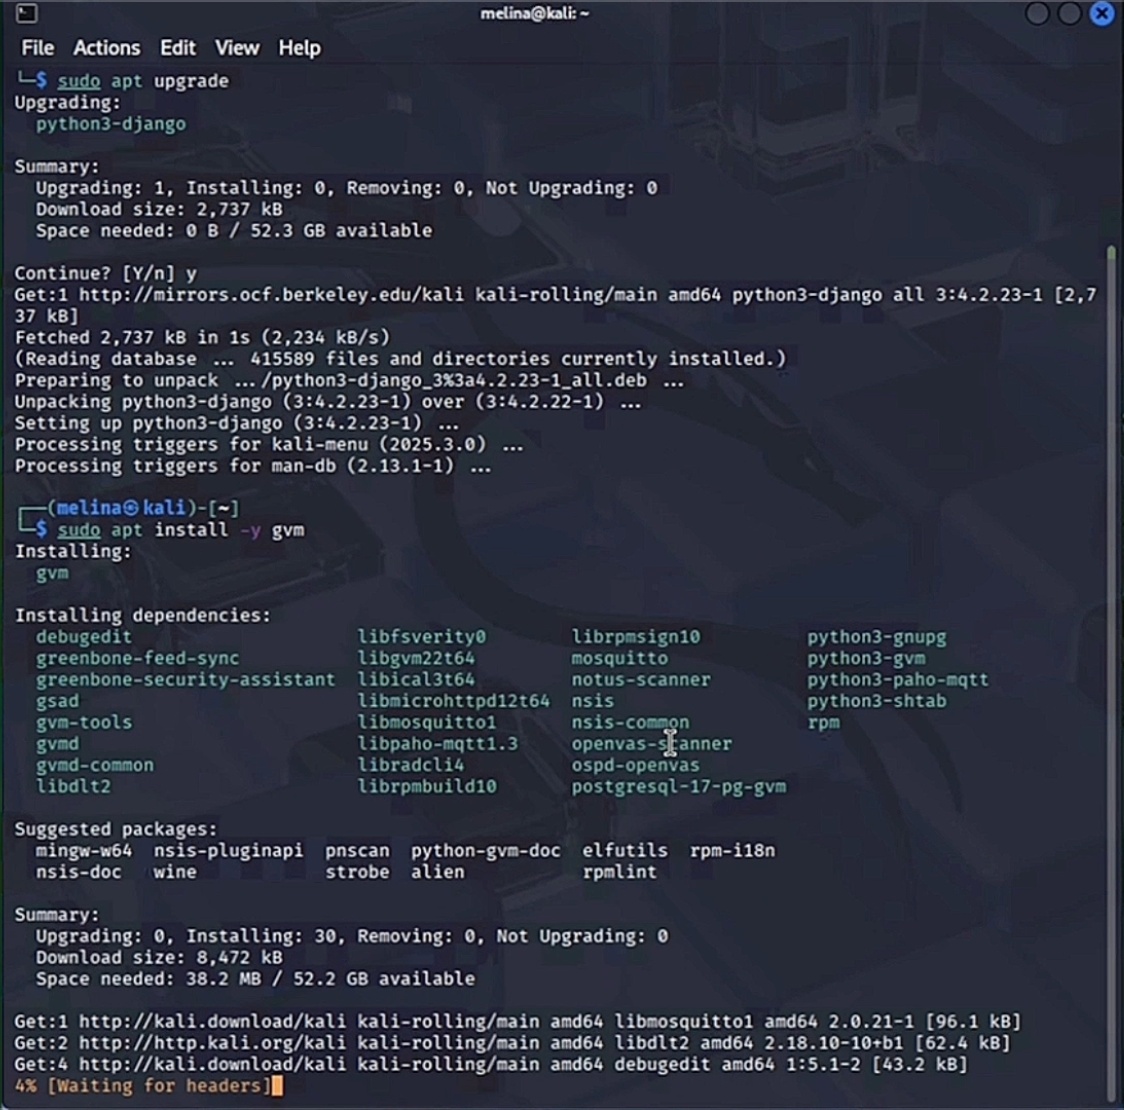The width and height of the screenshot is (1124, 1110).
Task: Click 'python3-gvm' package name
Action: click(x=866, y=658)
